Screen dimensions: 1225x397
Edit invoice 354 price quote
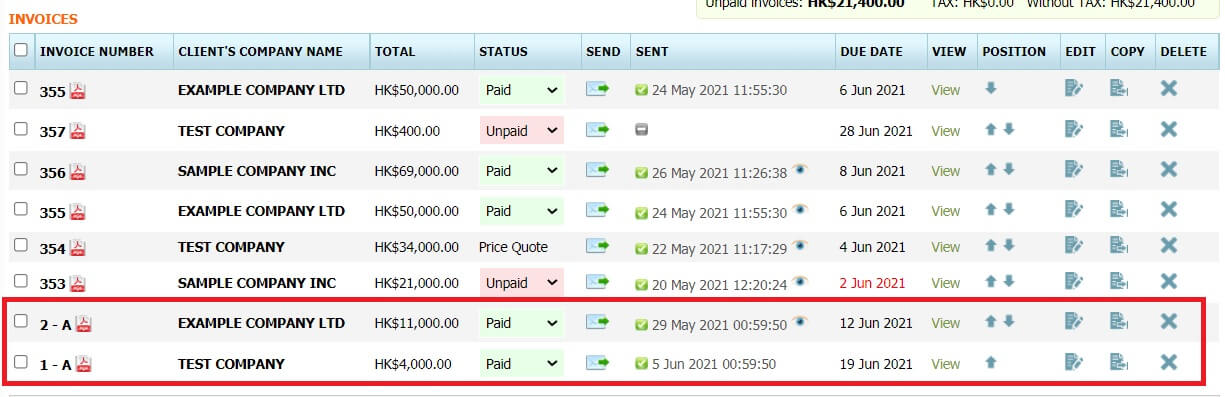(x=1074, y=245)
